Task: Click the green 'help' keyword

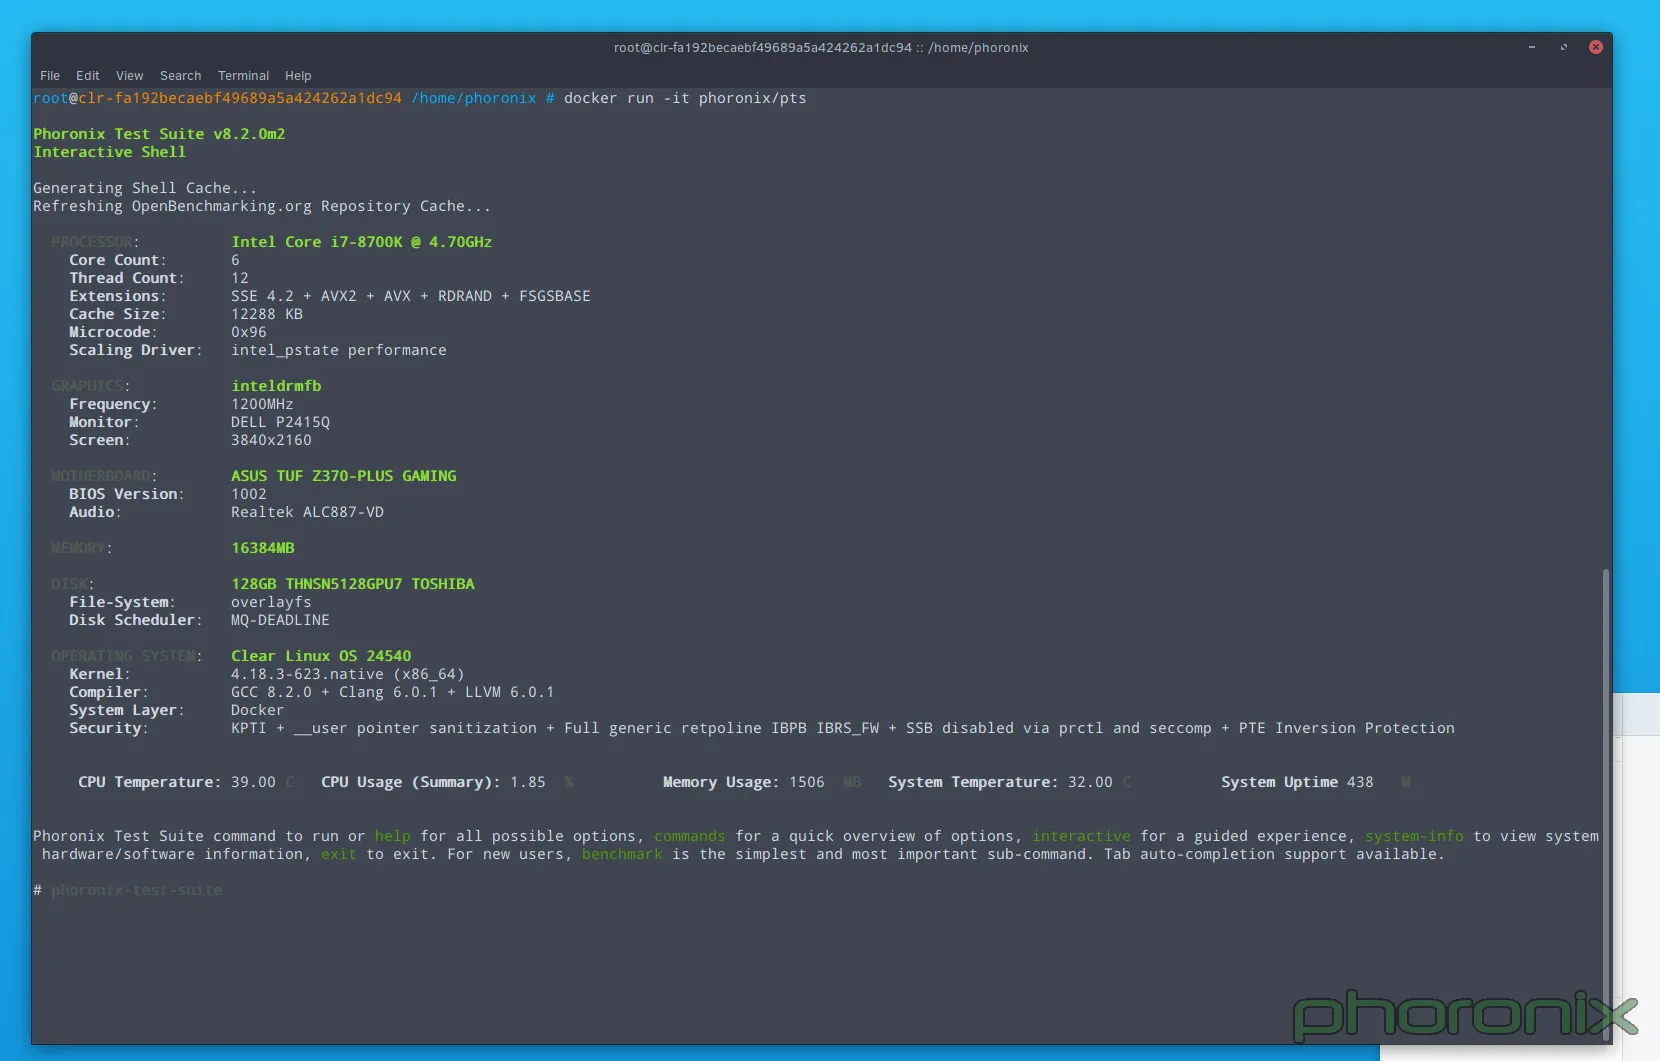Action: tap(392, 836)
